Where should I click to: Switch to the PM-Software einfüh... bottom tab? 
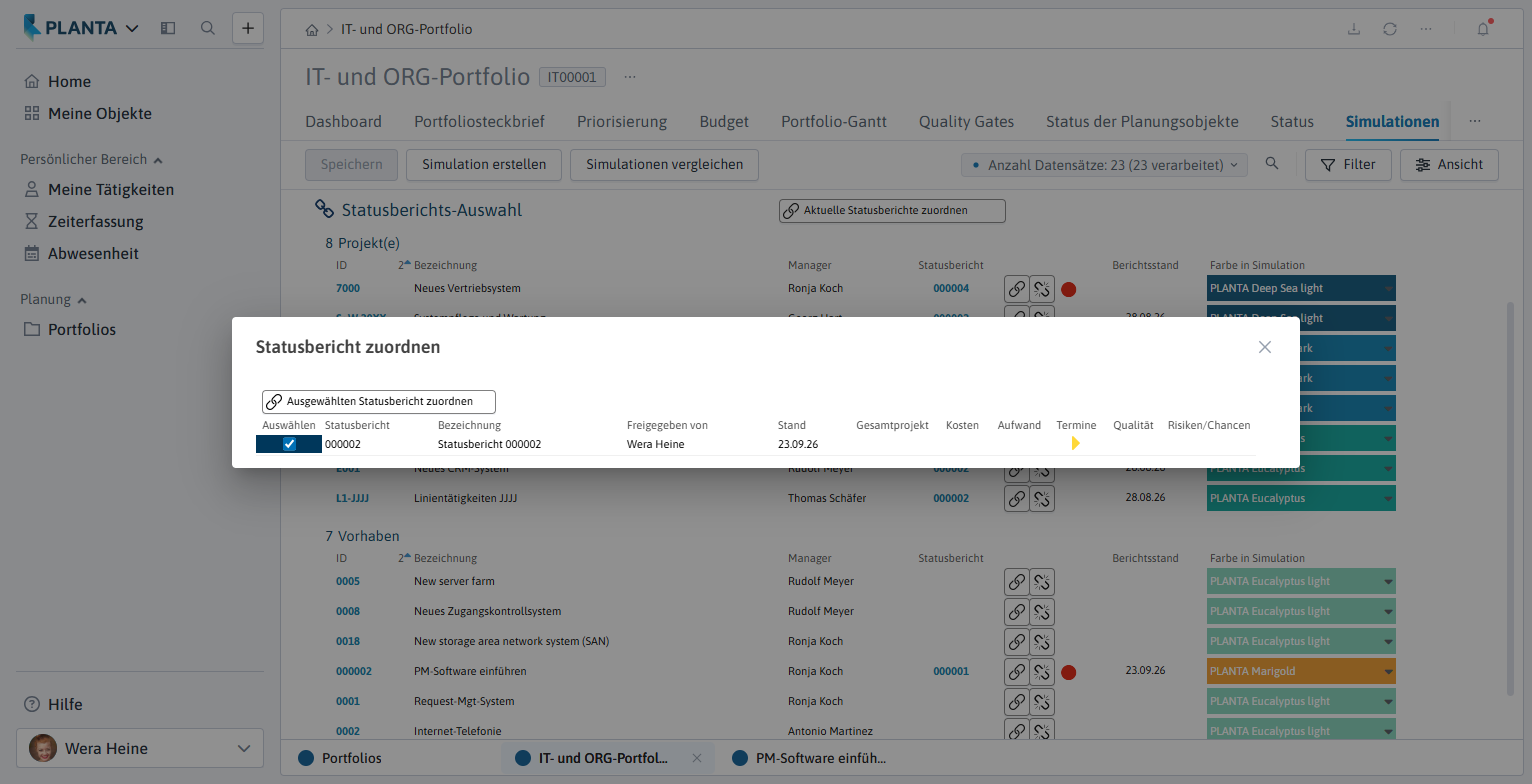click(809, 758)
